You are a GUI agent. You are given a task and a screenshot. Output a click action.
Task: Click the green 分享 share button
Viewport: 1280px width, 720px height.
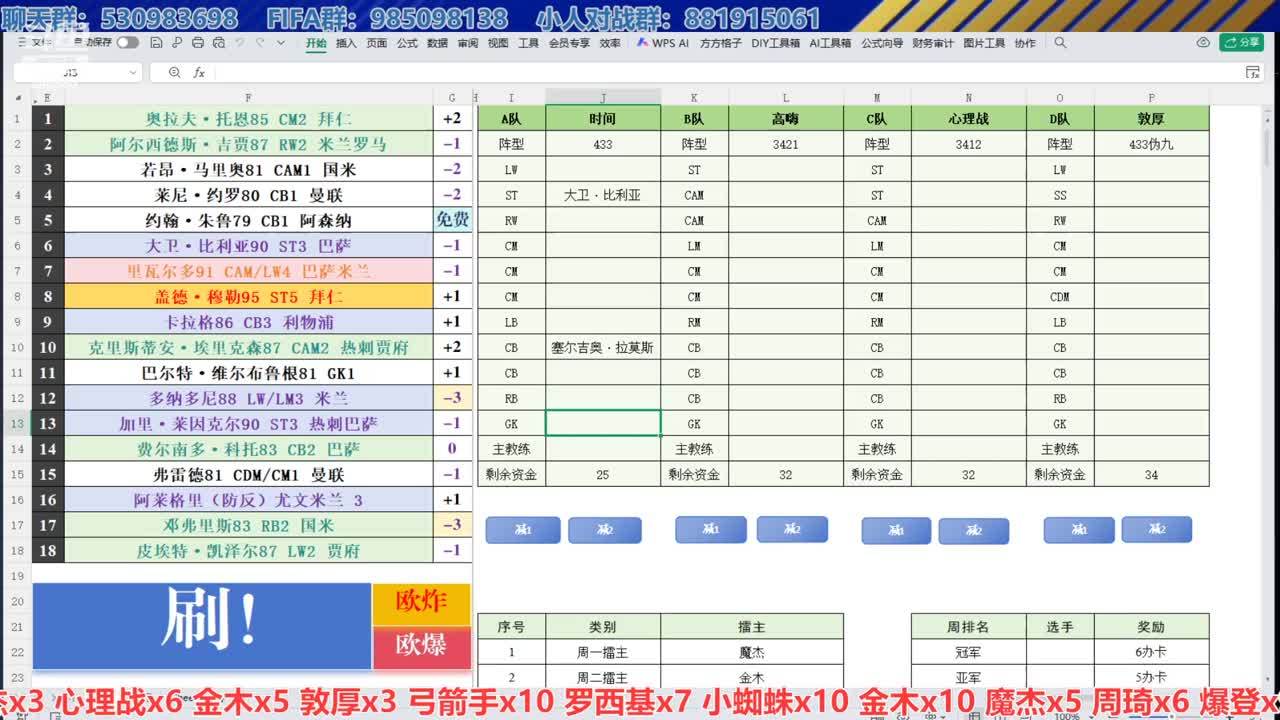(x=1241, y=42)
